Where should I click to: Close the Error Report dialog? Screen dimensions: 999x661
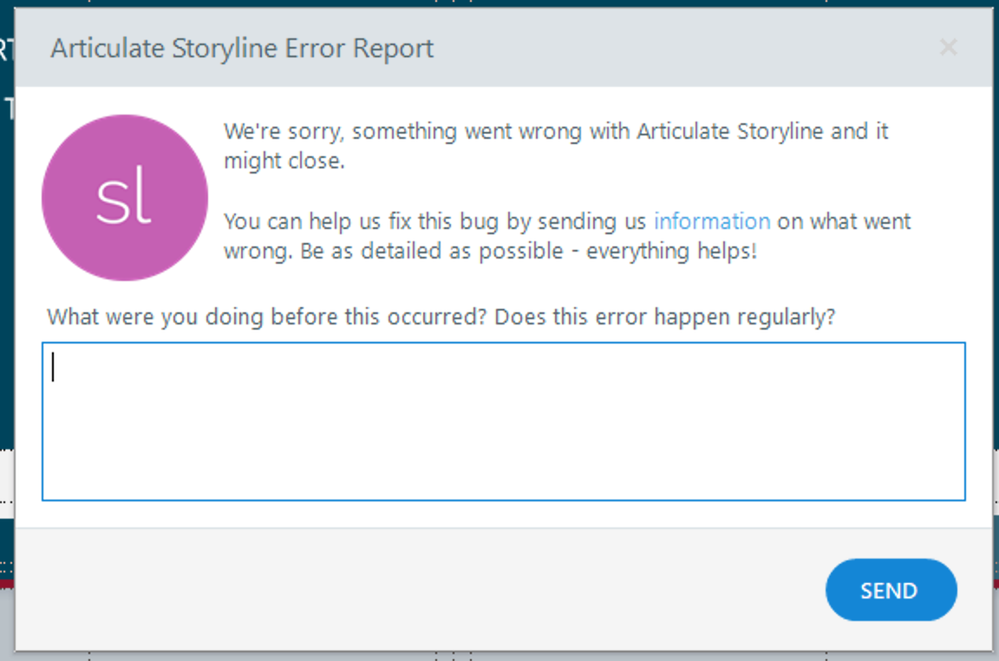coord(948,47)
